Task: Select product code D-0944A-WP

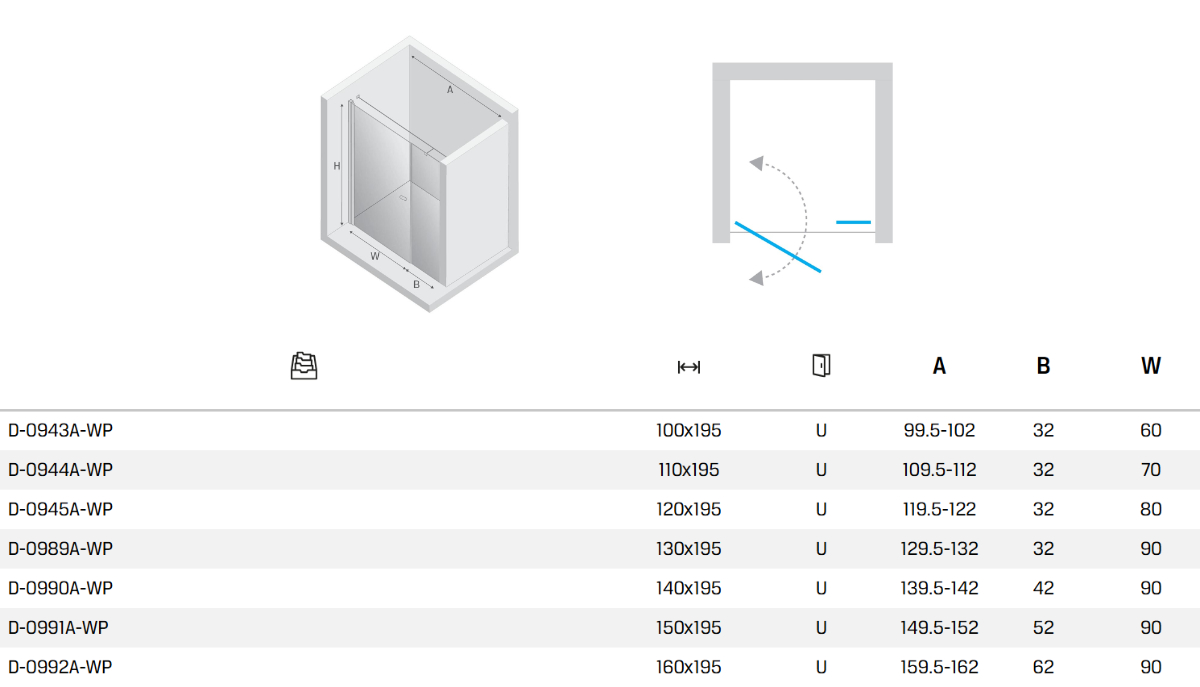Action: coord(60,470)
